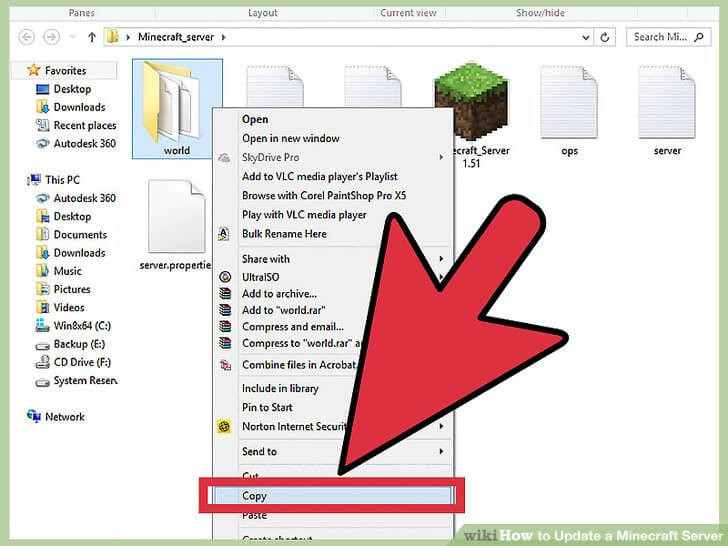This screenshot has height=546, width=728.
Task: Select the ops file icon
Action: 569,102
